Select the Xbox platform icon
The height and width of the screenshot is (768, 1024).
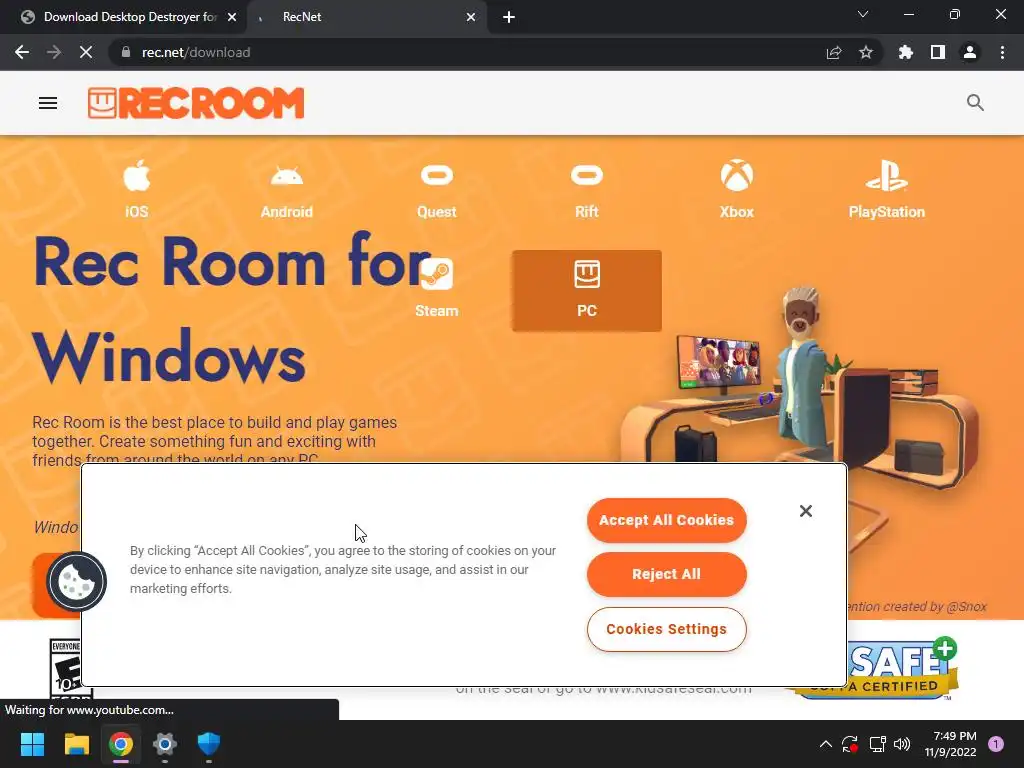pos(737,189)
